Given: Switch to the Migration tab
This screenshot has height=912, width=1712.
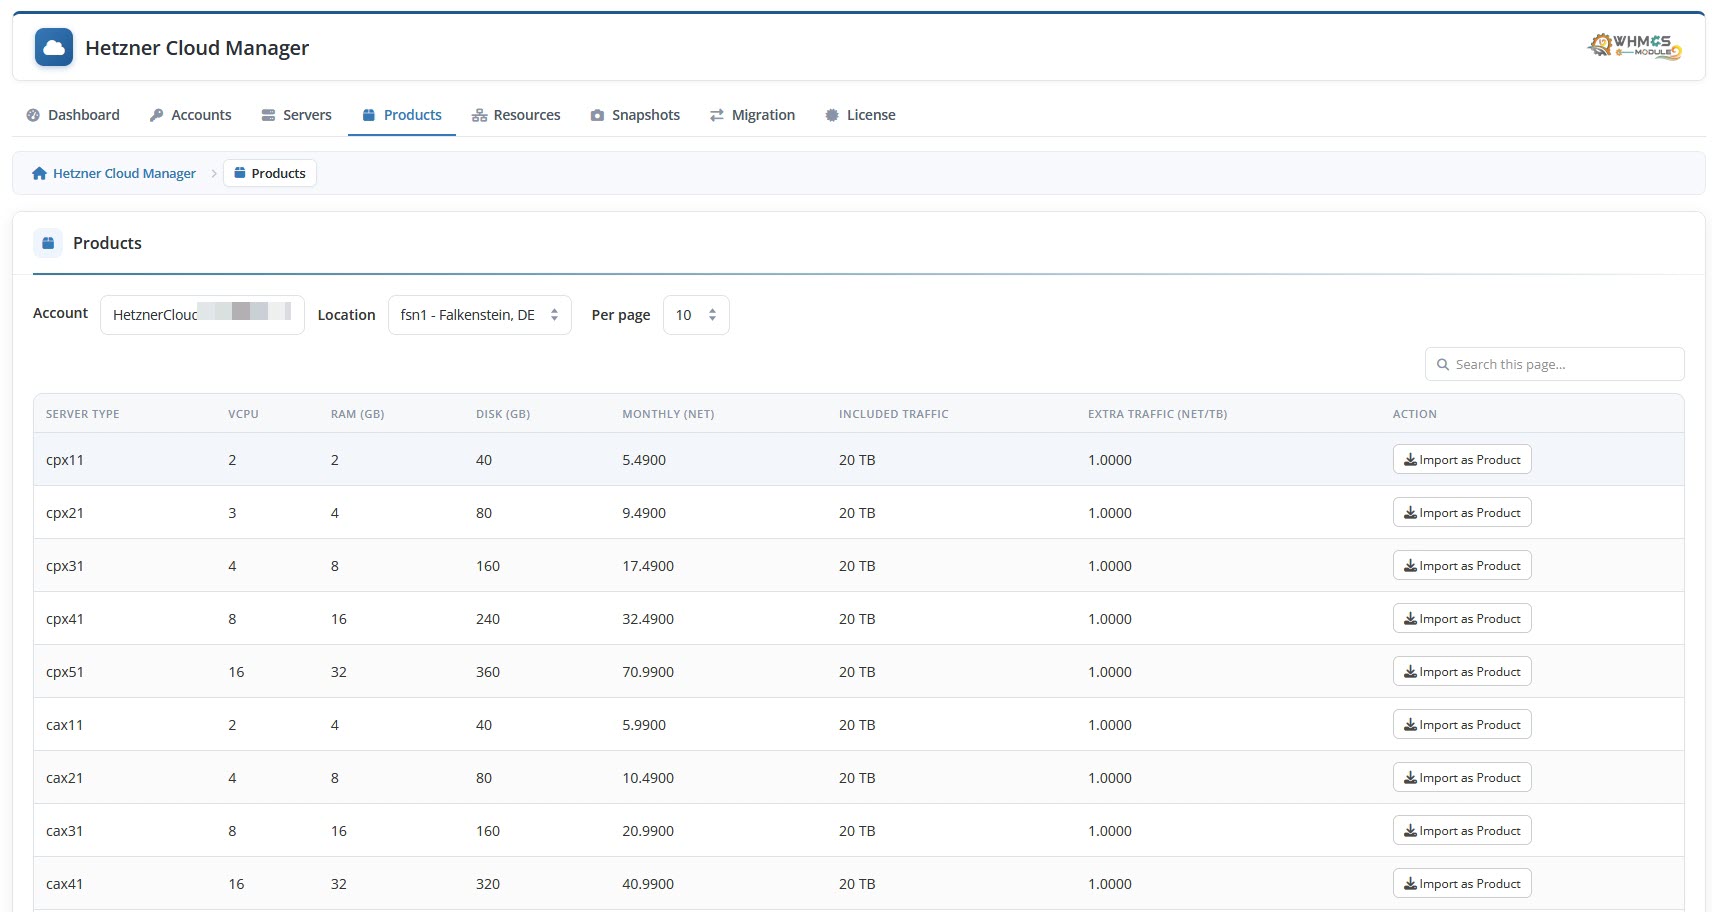Looking at the screenshot, I should click(753, 115).
